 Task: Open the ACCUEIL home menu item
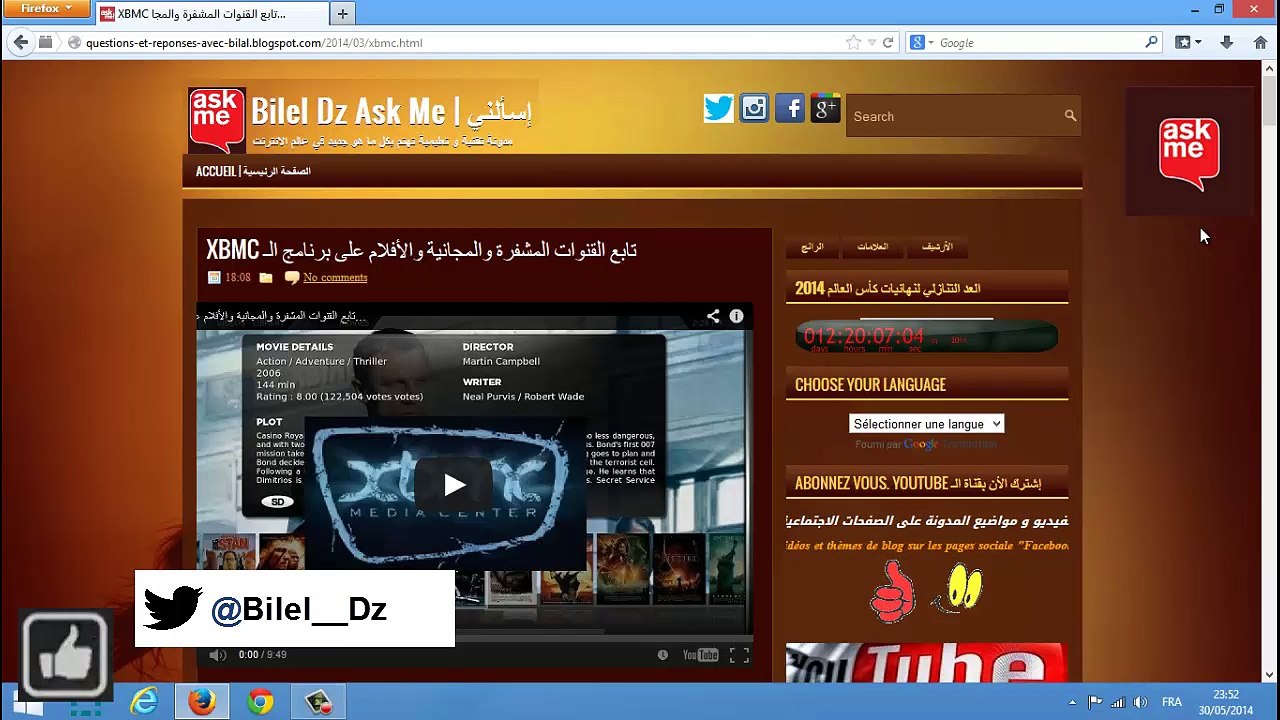click(253, 171)
